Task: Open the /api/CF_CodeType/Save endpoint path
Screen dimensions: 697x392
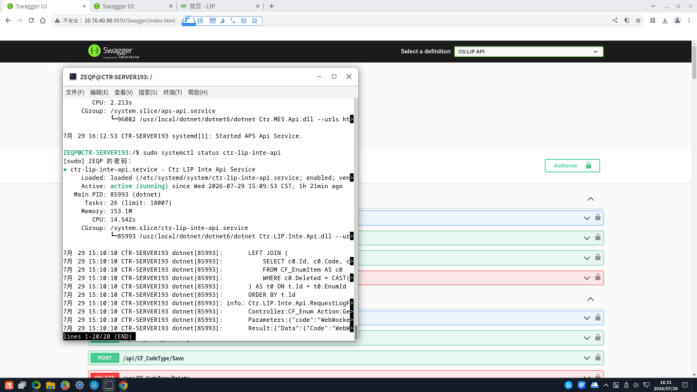Action: point(153,358)
